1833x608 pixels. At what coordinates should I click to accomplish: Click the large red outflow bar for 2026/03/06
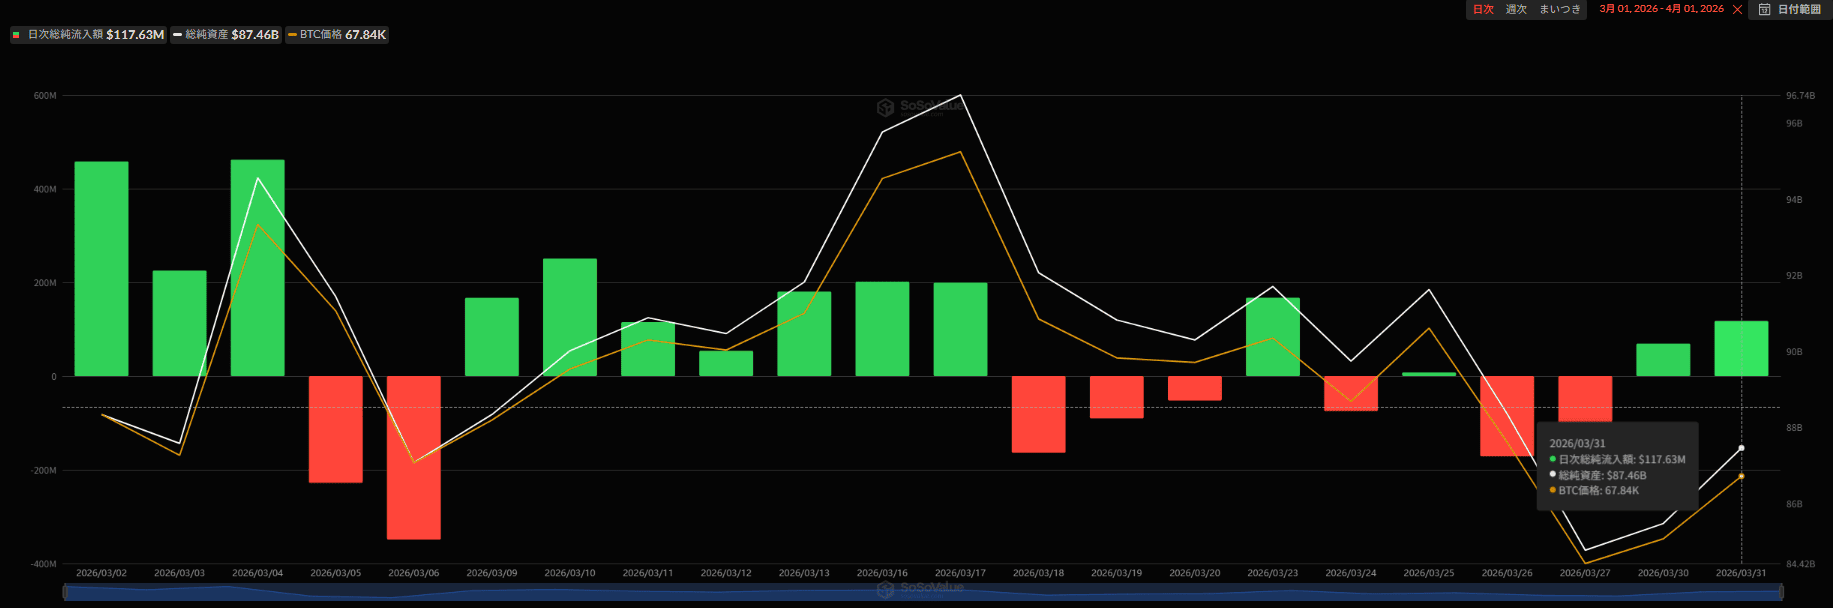414,457
